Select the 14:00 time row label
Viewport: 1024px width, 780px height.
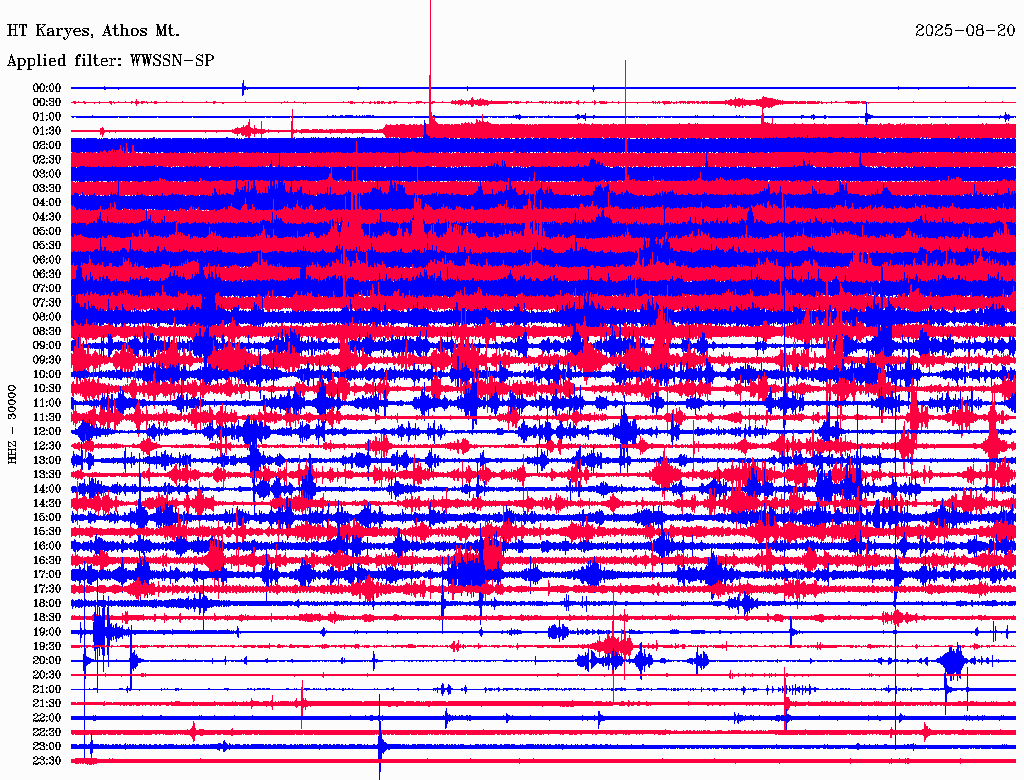pyautogui.click(x=47, y=489)
